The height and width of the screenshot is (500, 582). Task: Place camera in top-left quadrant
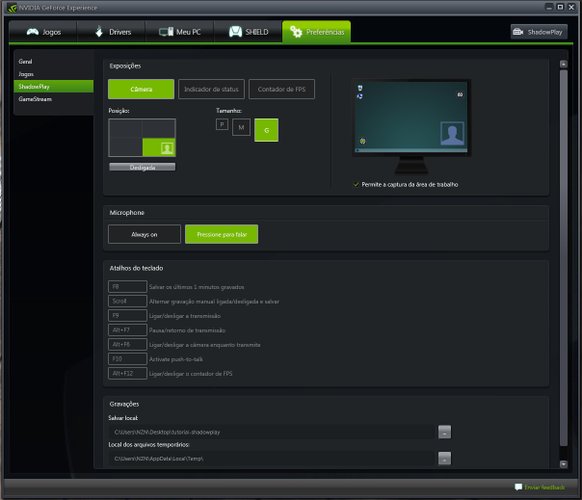[125, 128]
